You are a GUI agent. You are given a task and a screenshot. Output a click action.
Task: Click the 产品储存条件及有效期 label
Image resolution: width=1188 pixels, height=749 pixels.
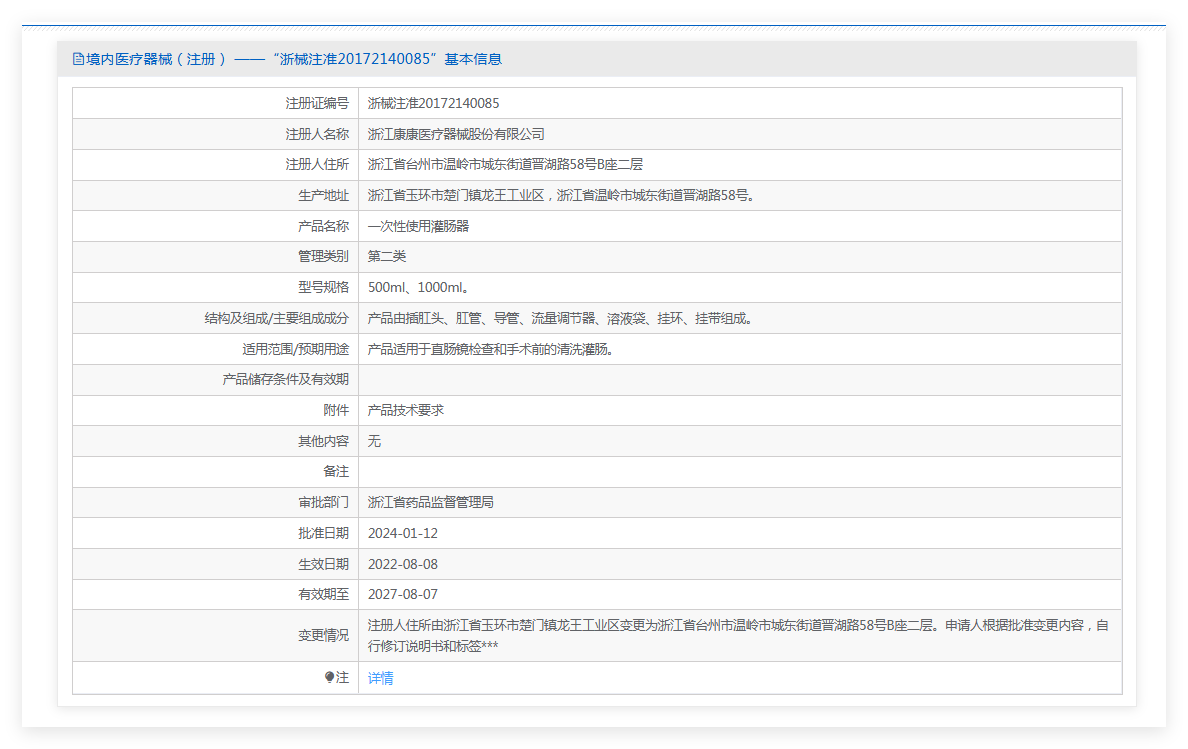pos(286,379)
